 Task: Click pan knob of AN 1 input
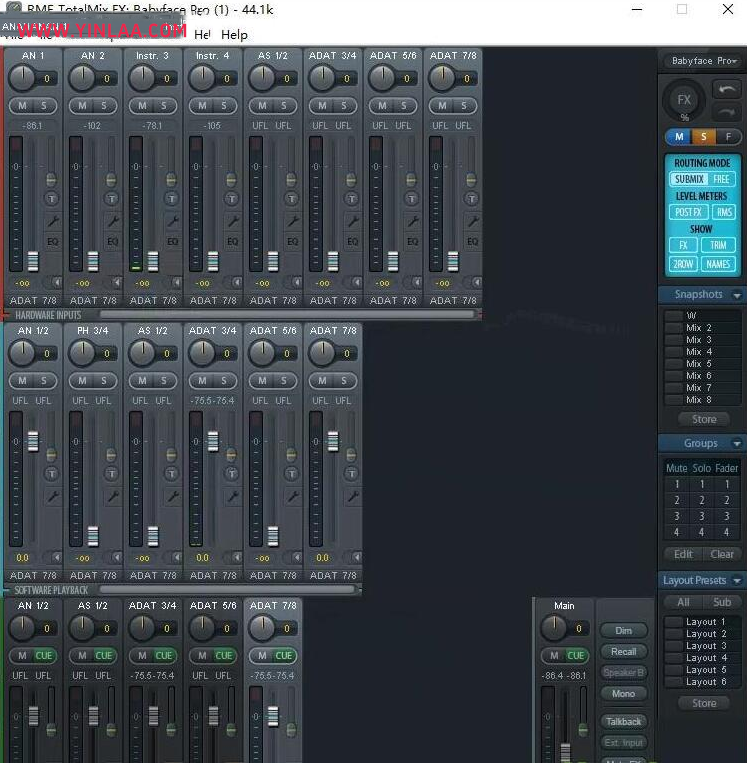[22, 78]
